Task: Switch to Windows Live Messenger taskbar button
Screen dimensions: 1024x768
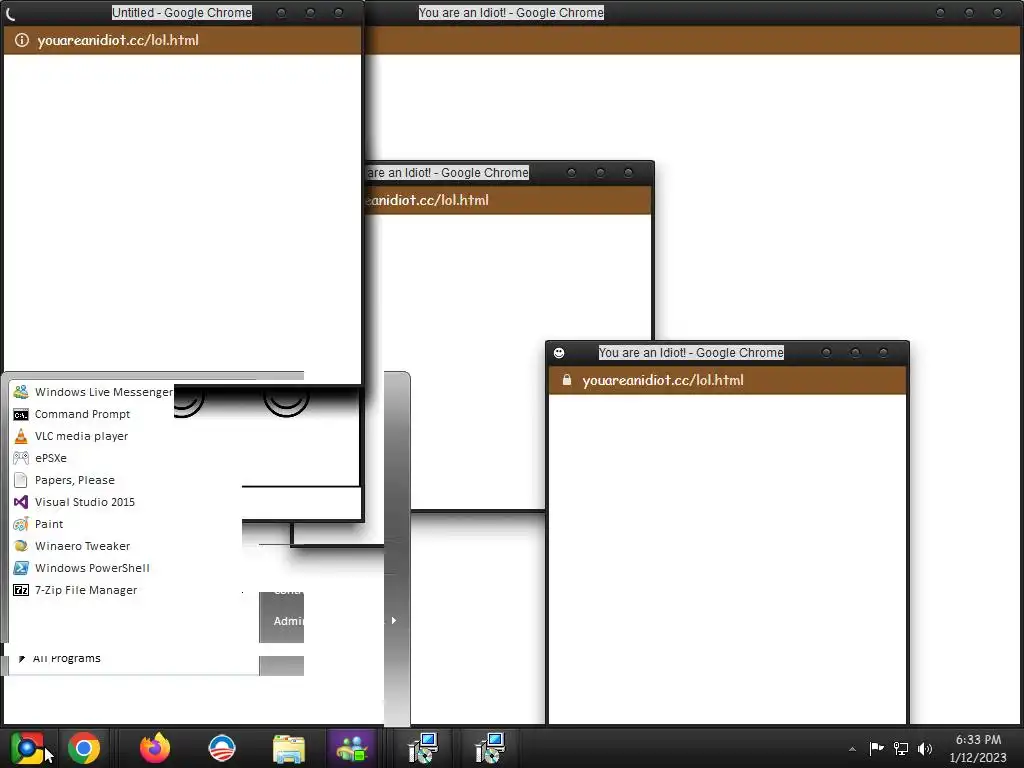Action: (353, 748)
